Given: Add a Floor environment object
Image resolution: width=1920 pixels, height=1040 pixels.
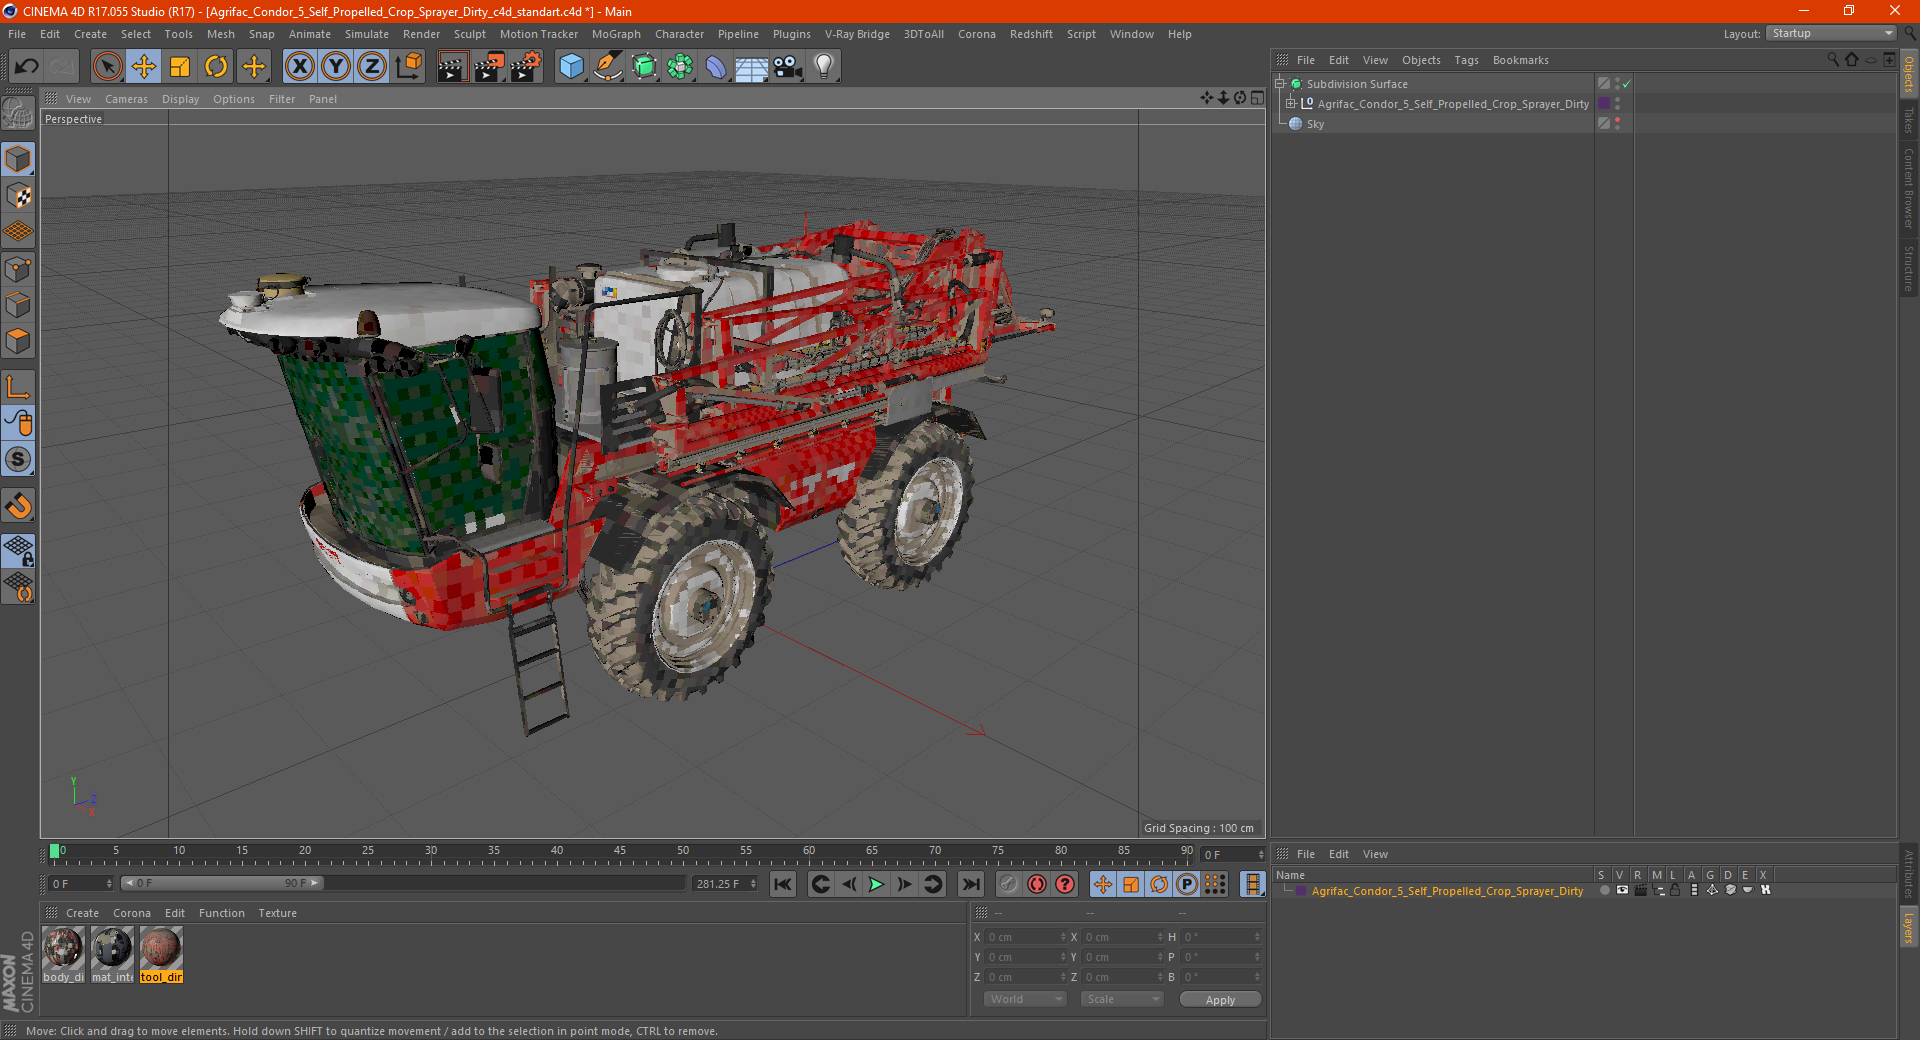Looking at the screenshot, I should 752,67.
